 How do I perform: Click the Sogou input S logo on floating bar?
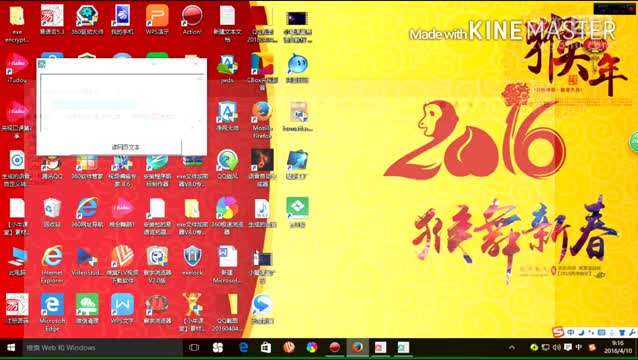coord(558,332)
